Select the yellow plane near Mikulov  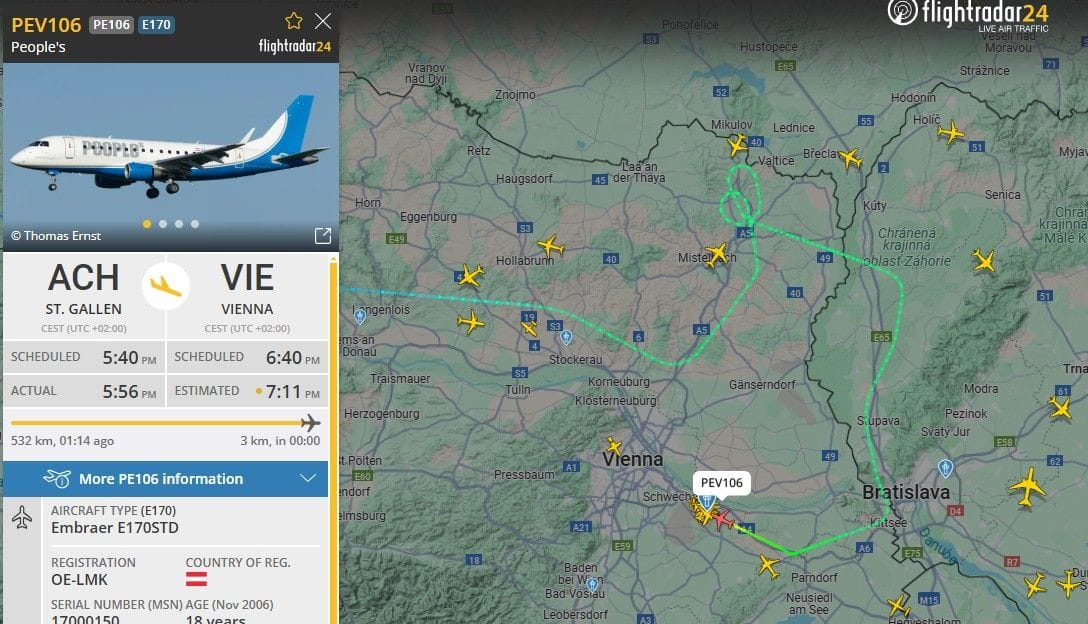[737, 144]
